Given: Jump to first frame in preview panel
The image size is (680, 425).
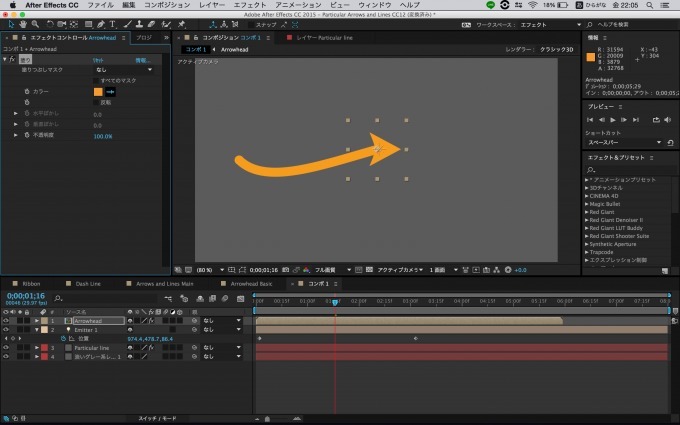Looking at the screenshot, I should point(591,120).
